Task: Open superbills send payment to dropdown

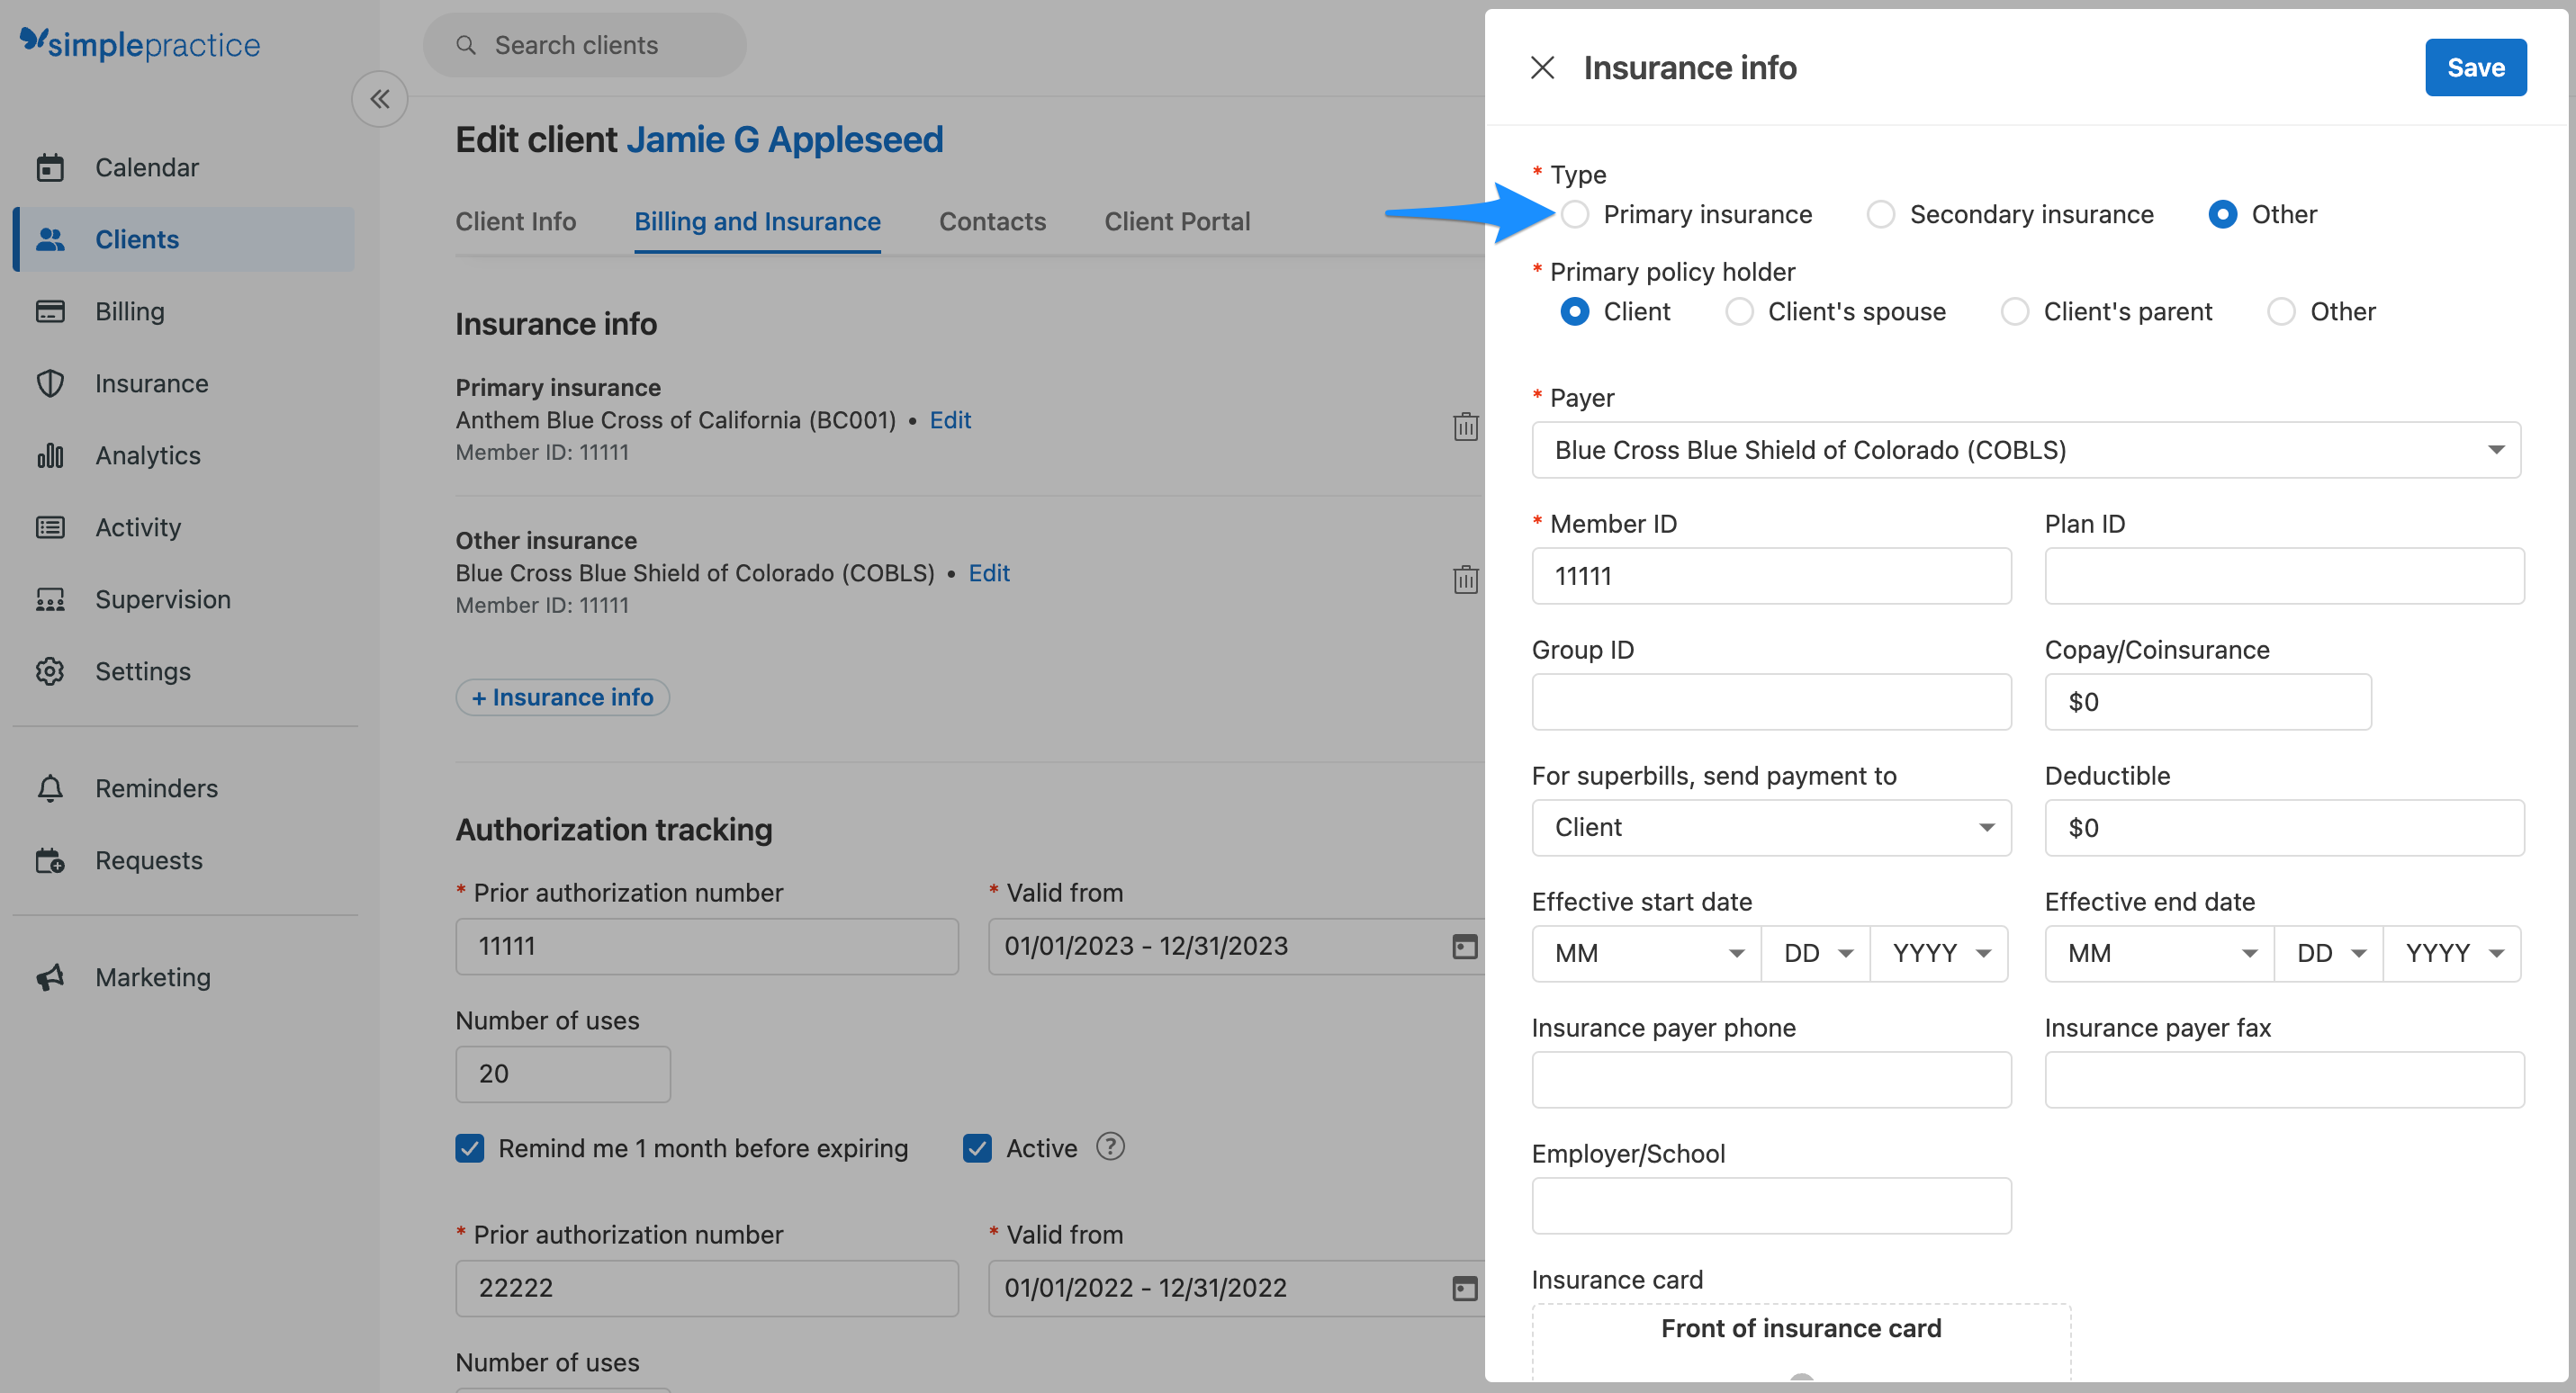Action: (x=1771, y=827)
